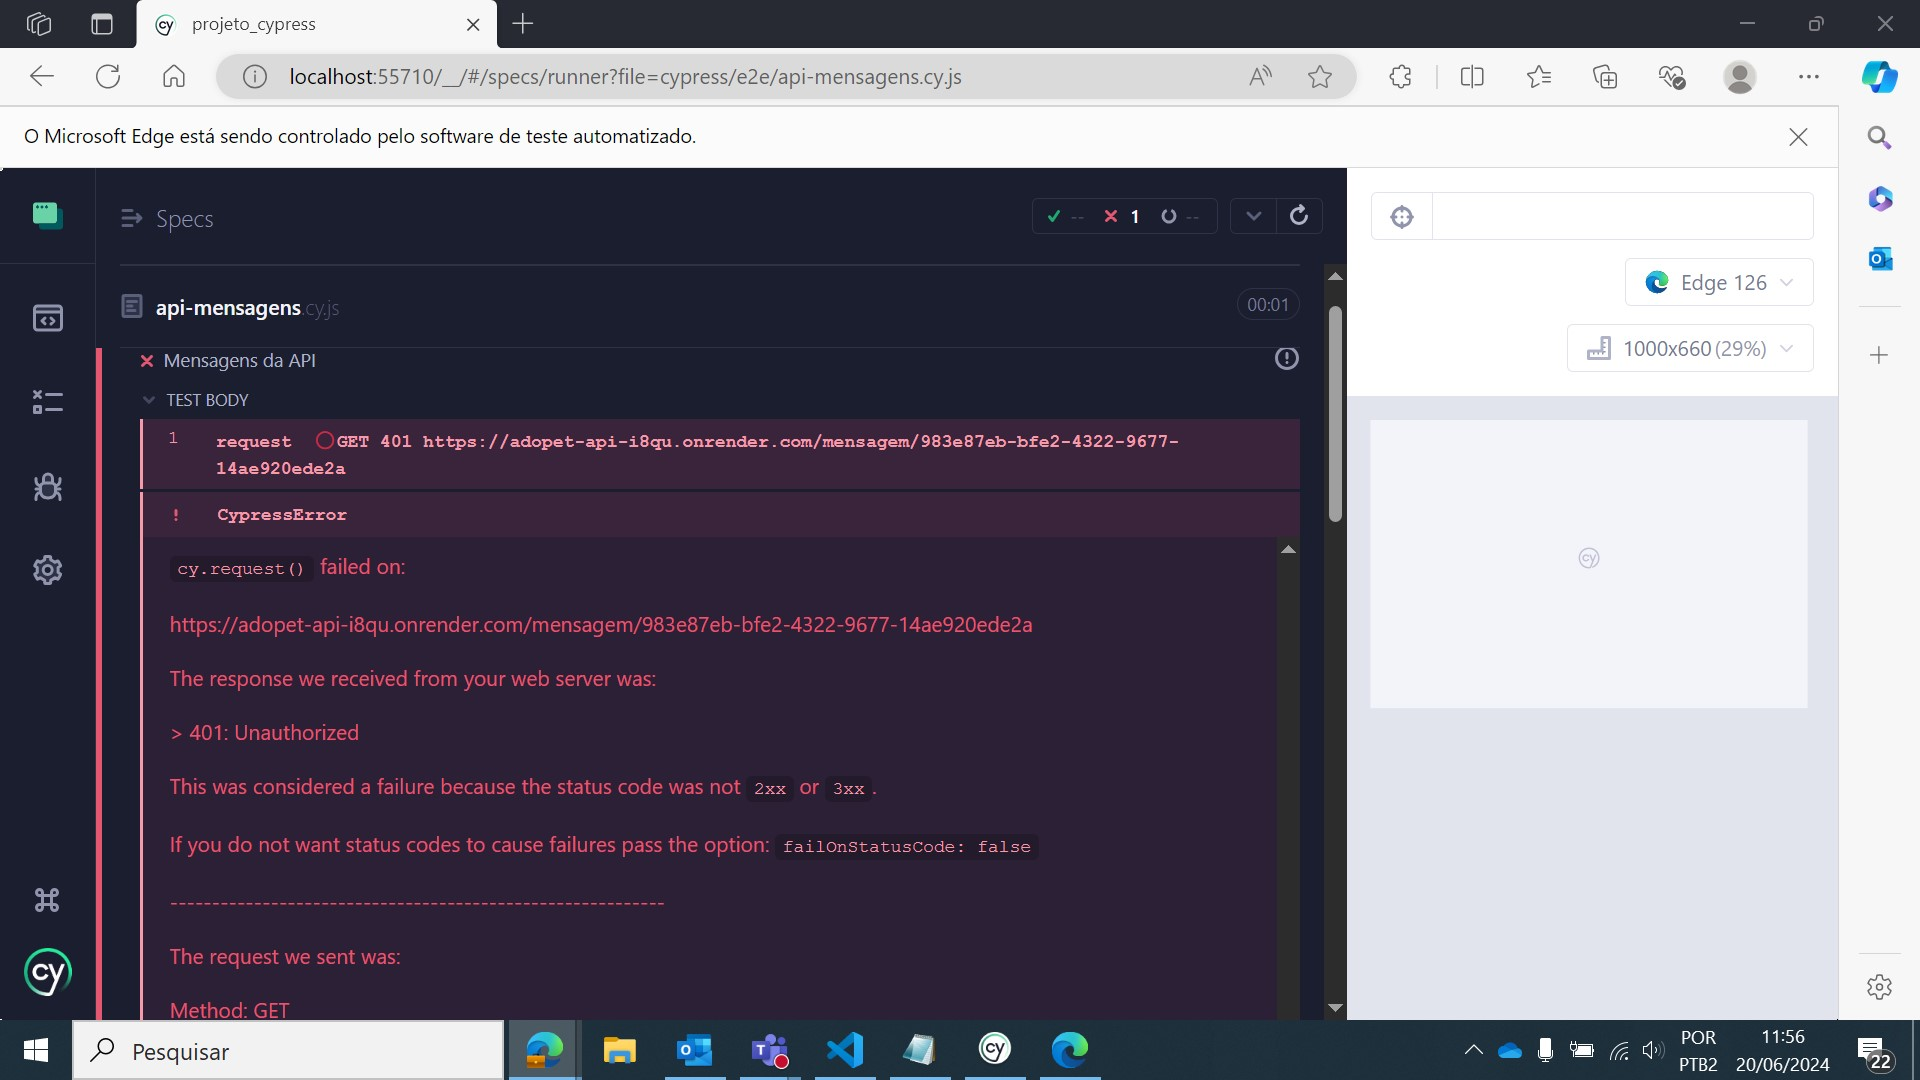This screenshot has height=1080, width=1920.
Task: Expand the Specs list panel
Action: click(167, 218)
